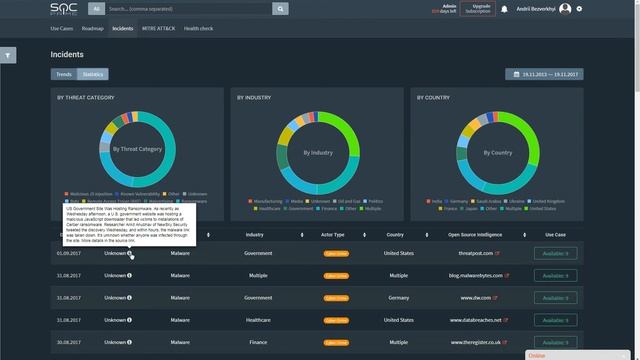Click the Healthcare industry cell
640x360 pixels.
coord(258,320)
